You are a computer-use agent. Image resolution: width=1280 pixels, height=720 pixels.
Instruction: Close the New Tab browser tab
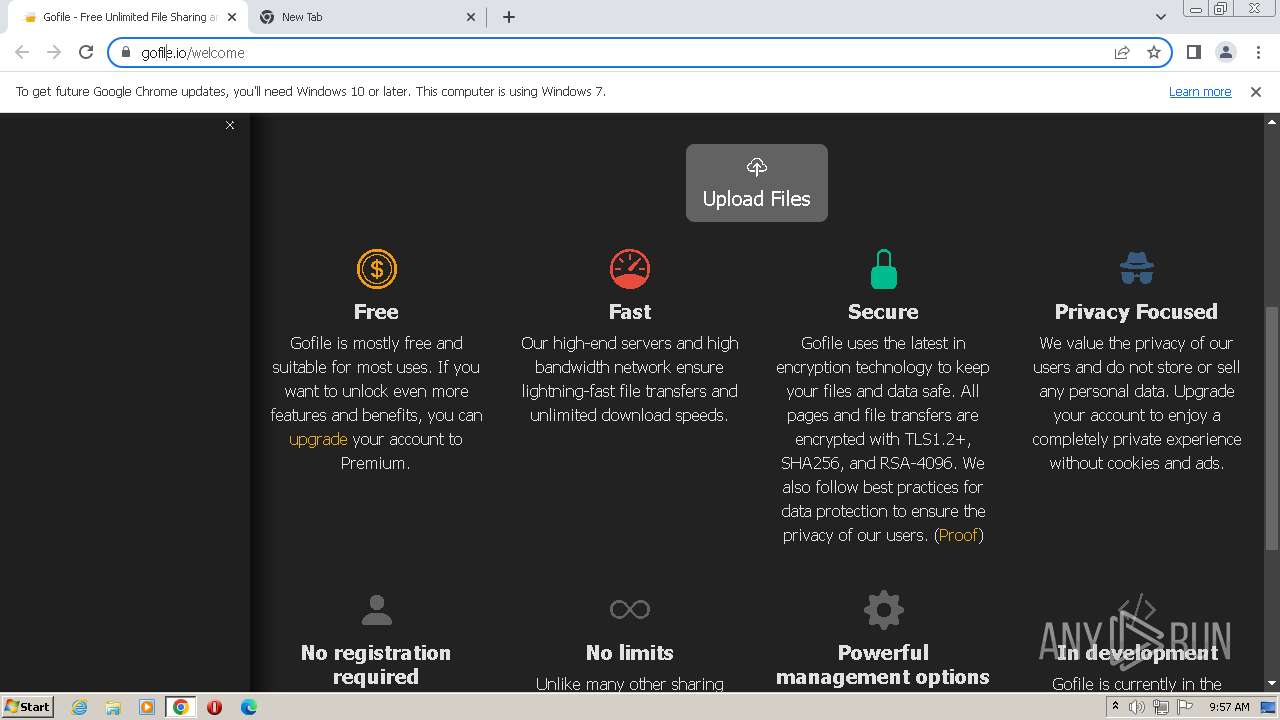[472, 17]
